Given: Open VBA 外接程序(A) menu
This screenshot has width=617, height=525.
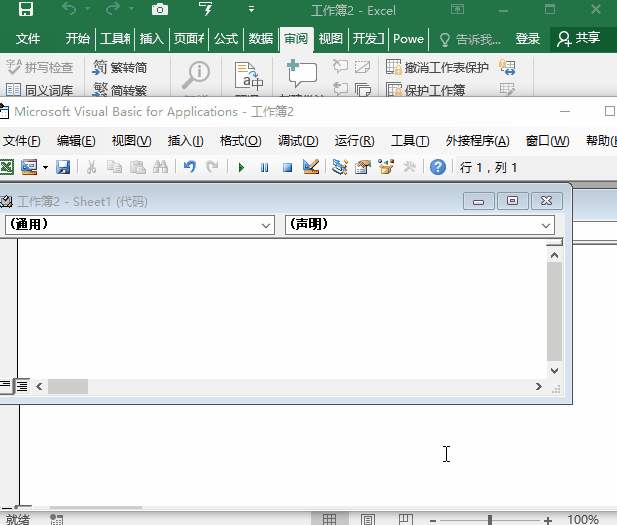Looking at the screenshot, I should (x=477, y=141).
